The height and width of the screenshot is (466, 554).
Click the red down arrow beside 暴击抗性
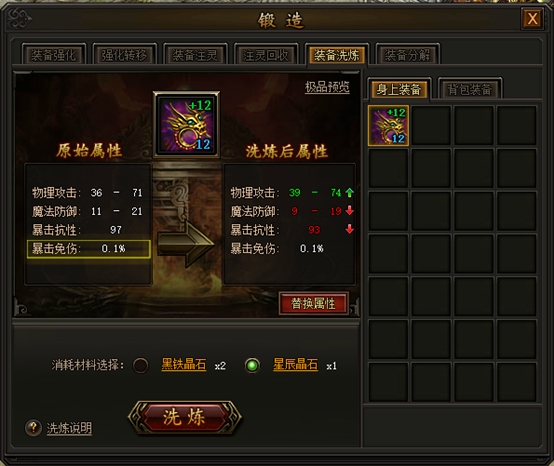click(349, 229)
